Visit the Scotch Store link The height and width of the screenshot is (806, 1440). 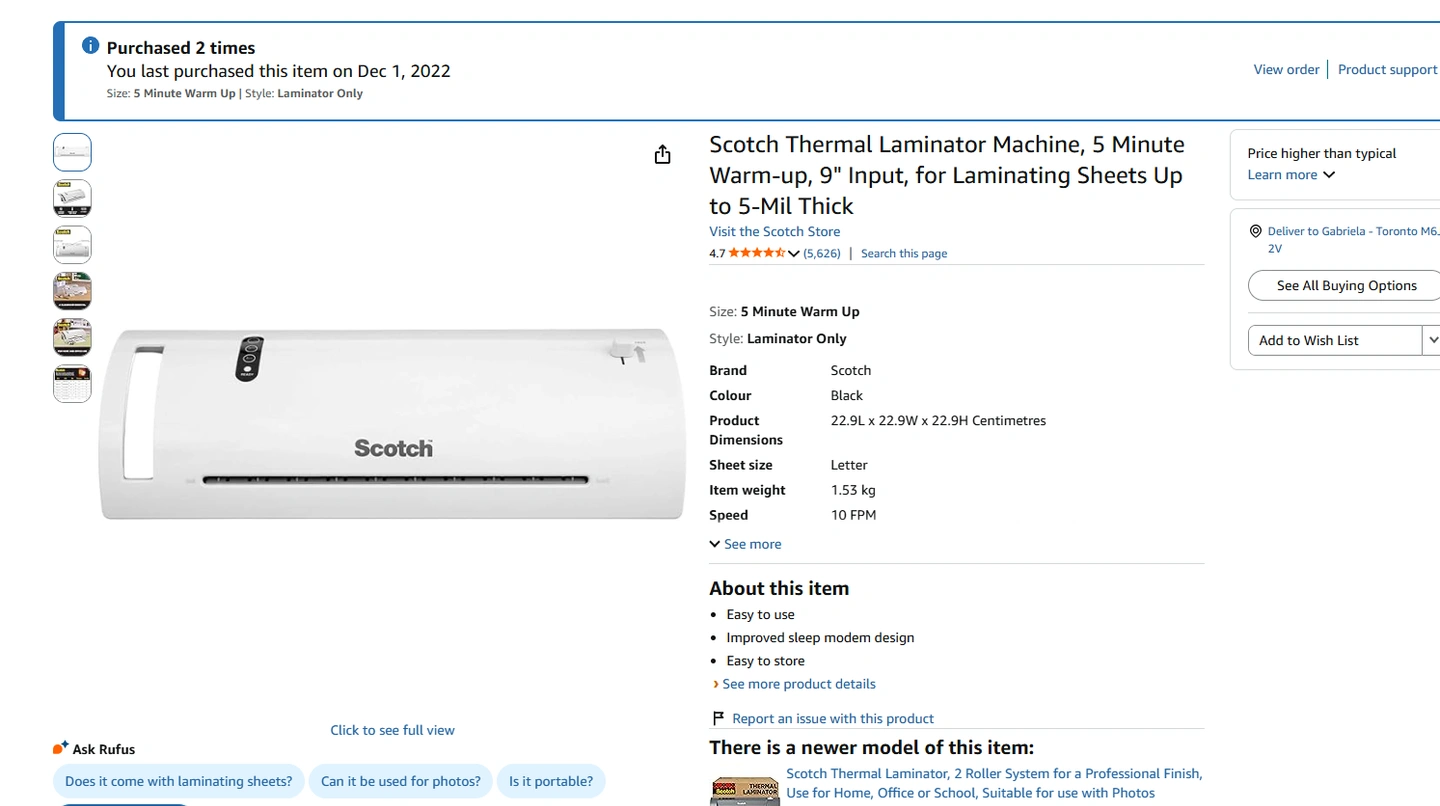[774, 231]
